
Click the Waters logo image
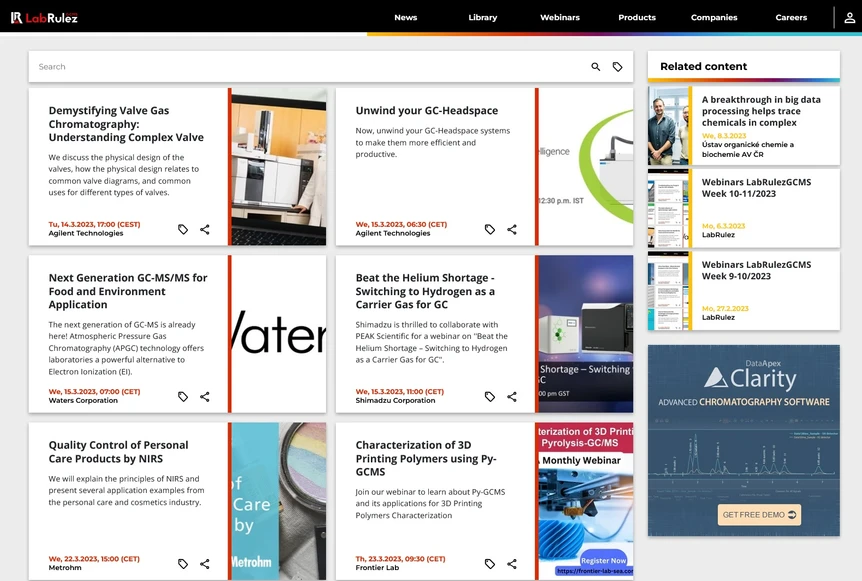coord(279,334)
